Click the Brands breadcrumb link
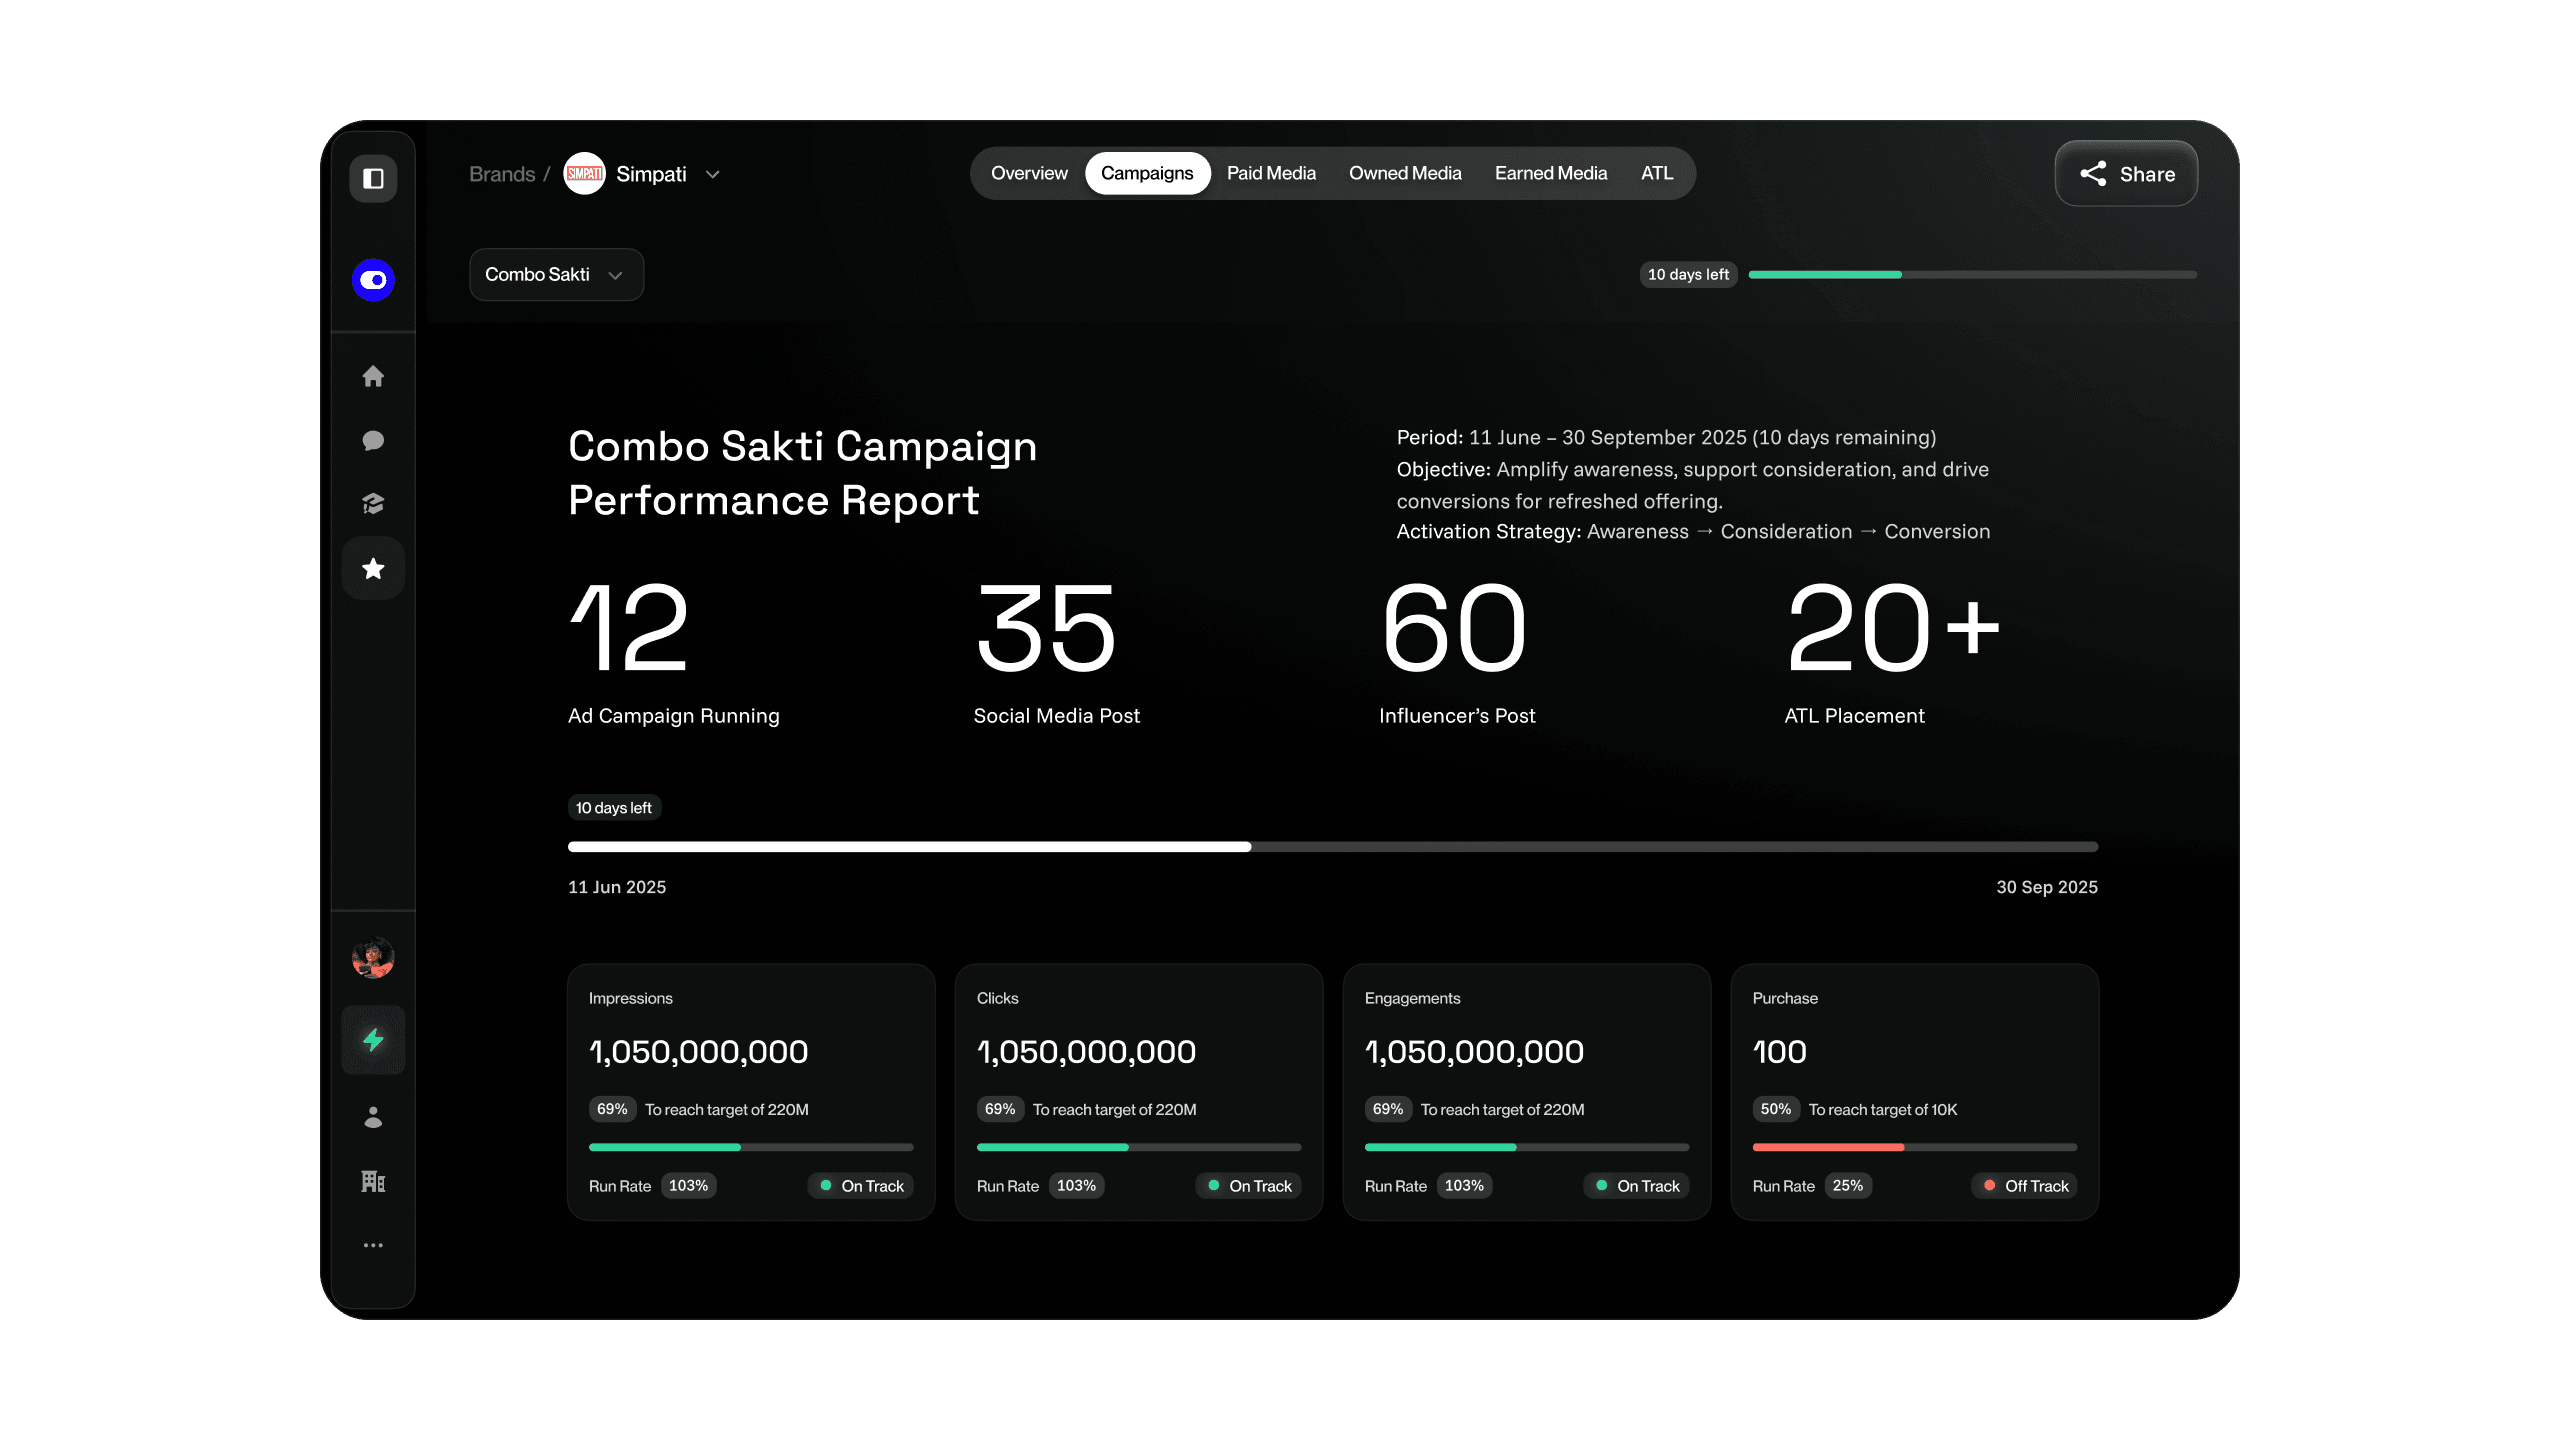This screenshot has height=1440, width=2560. point(502,174)
